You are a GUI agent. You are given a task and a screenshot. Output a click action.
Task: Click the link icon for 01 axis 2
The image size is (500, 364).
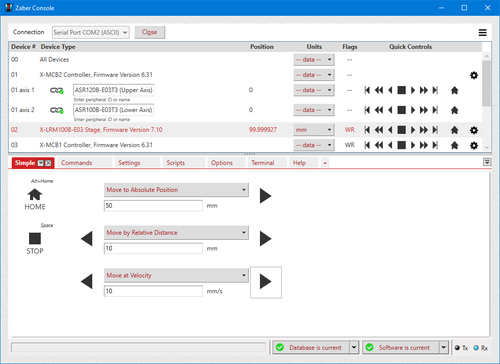(x=57, y=110)
